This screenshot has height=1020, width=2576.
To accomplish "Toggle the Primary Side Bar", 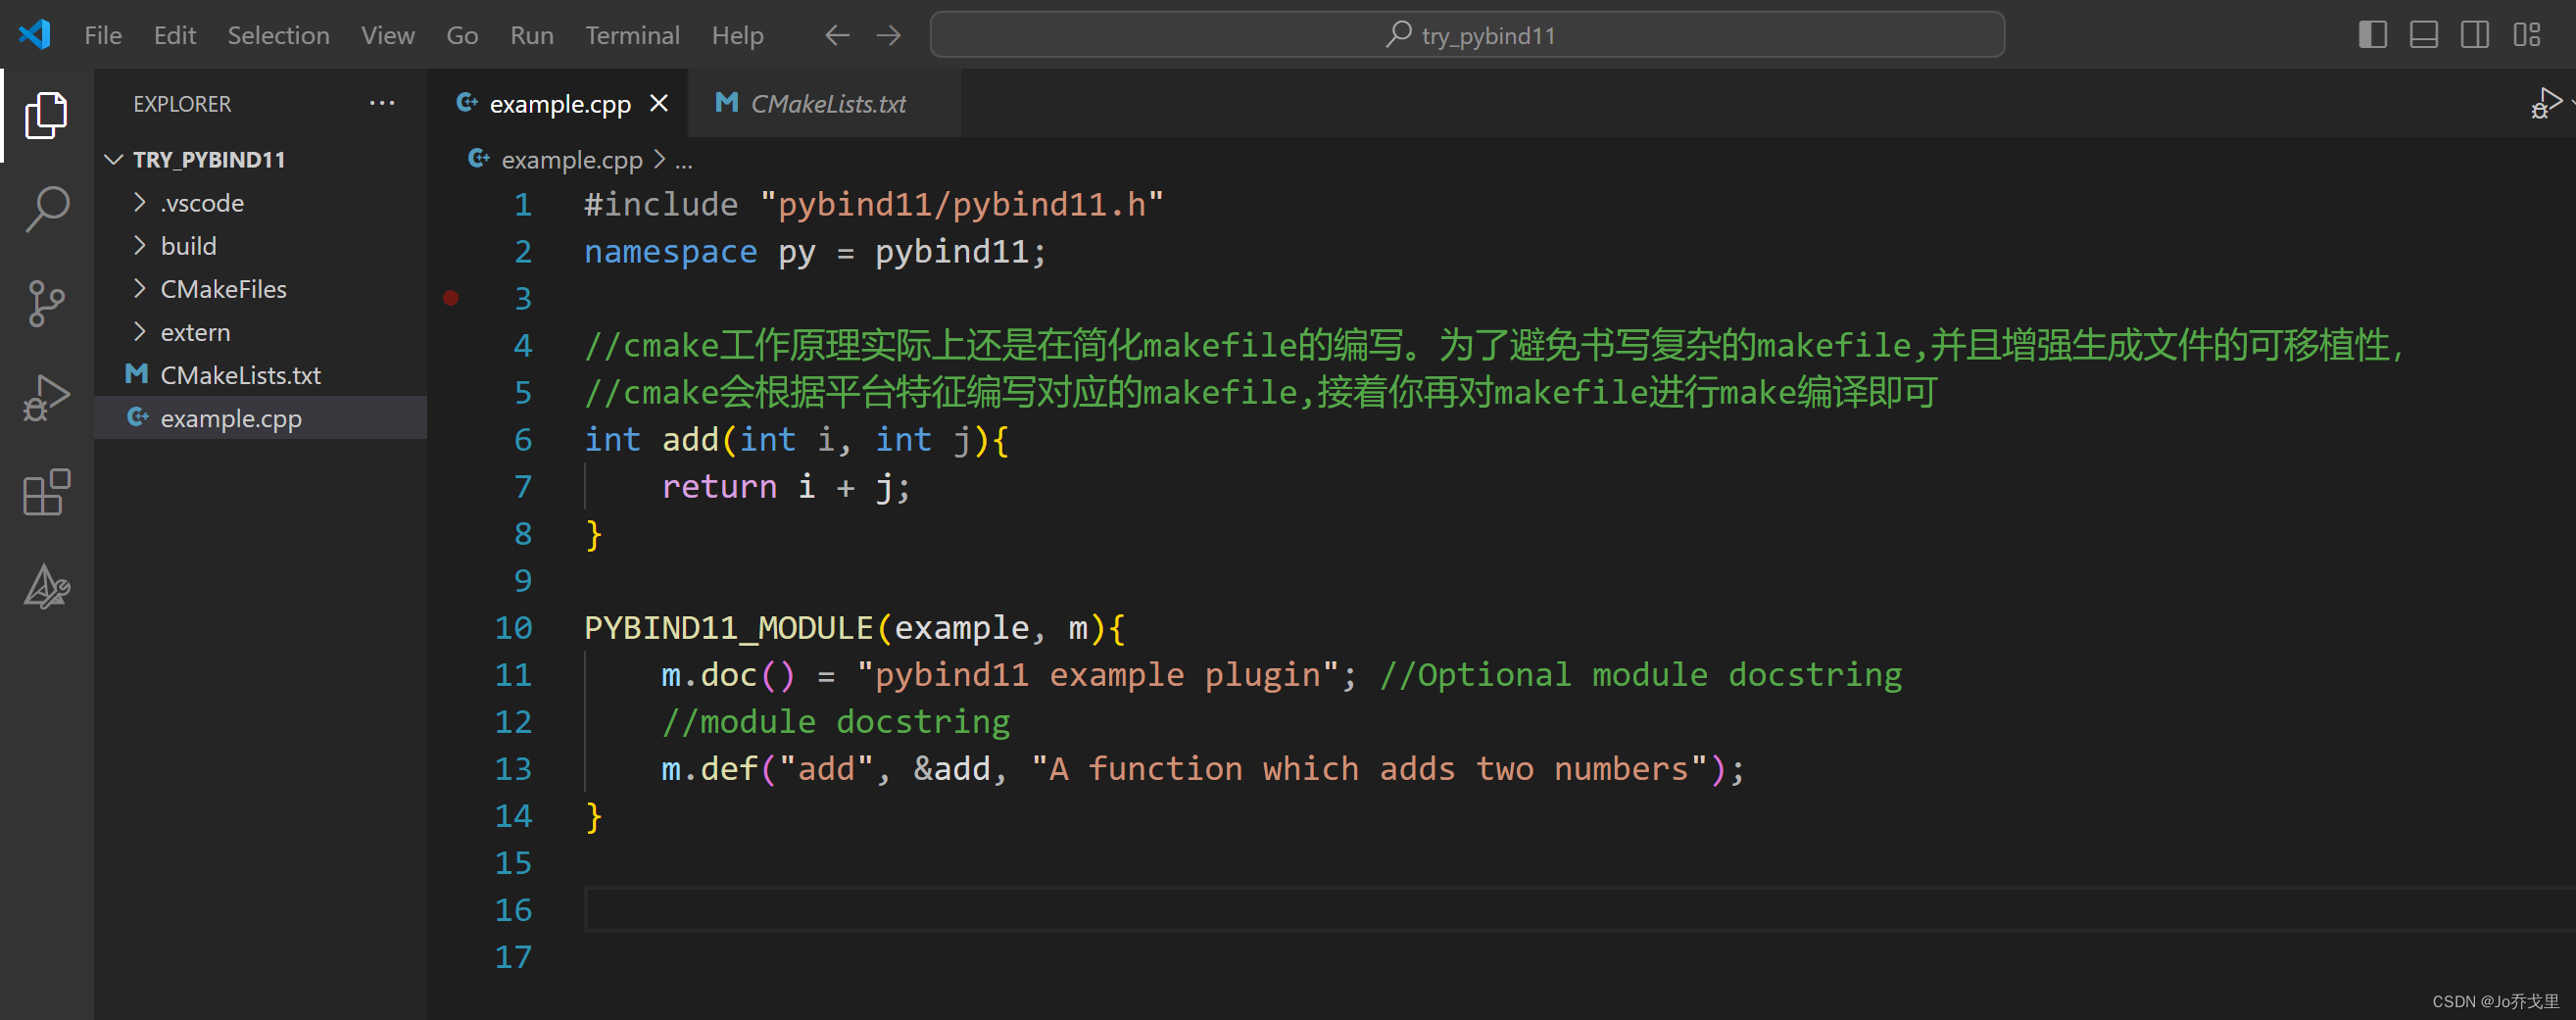I will [x=2372, y=35].
